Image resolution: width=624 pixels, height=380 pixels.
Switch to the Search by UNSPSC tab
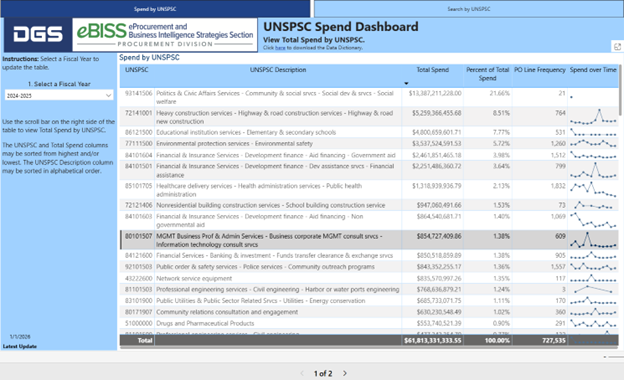point(468,9)
